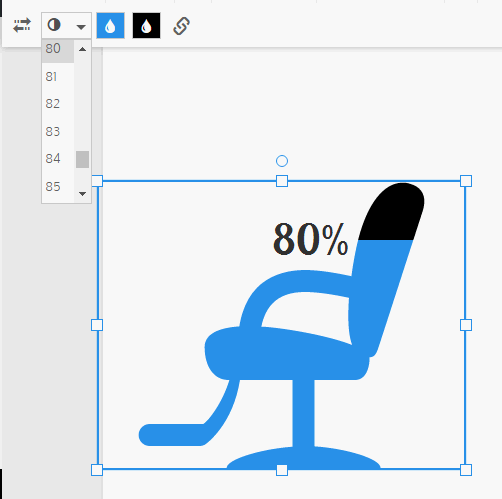Click the 80% label text
The height and width of the screenshot is (499, 502).
pyautogui.click(x=311, y=239)
